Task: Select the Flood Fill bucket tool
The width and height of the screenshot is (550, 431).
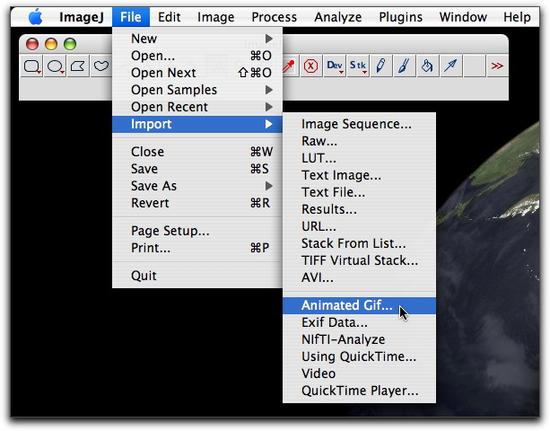Action: (x=427, y=66)
